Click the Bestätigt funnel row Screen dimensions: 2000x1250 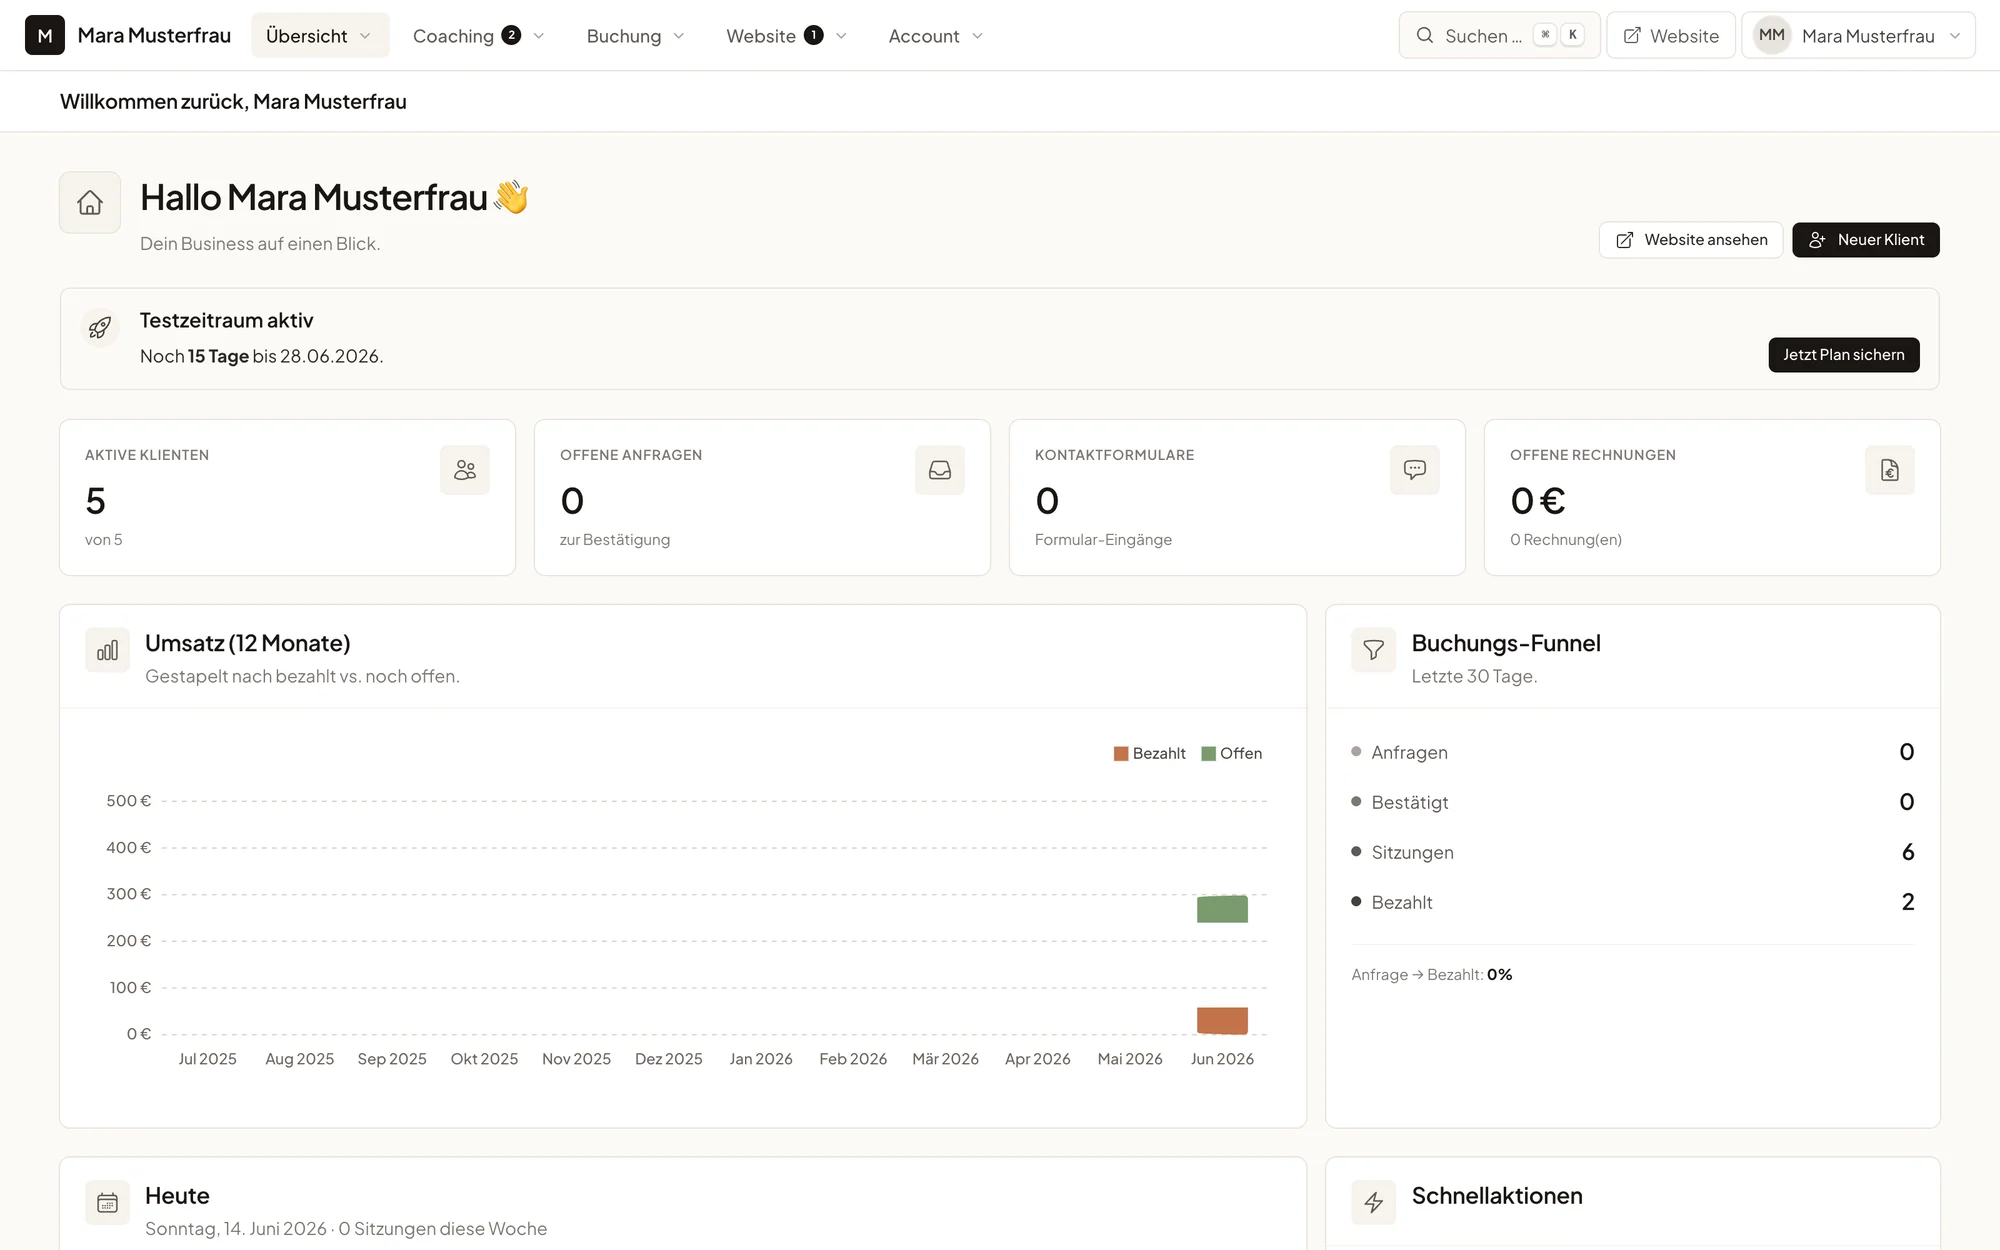(1633, 802)
